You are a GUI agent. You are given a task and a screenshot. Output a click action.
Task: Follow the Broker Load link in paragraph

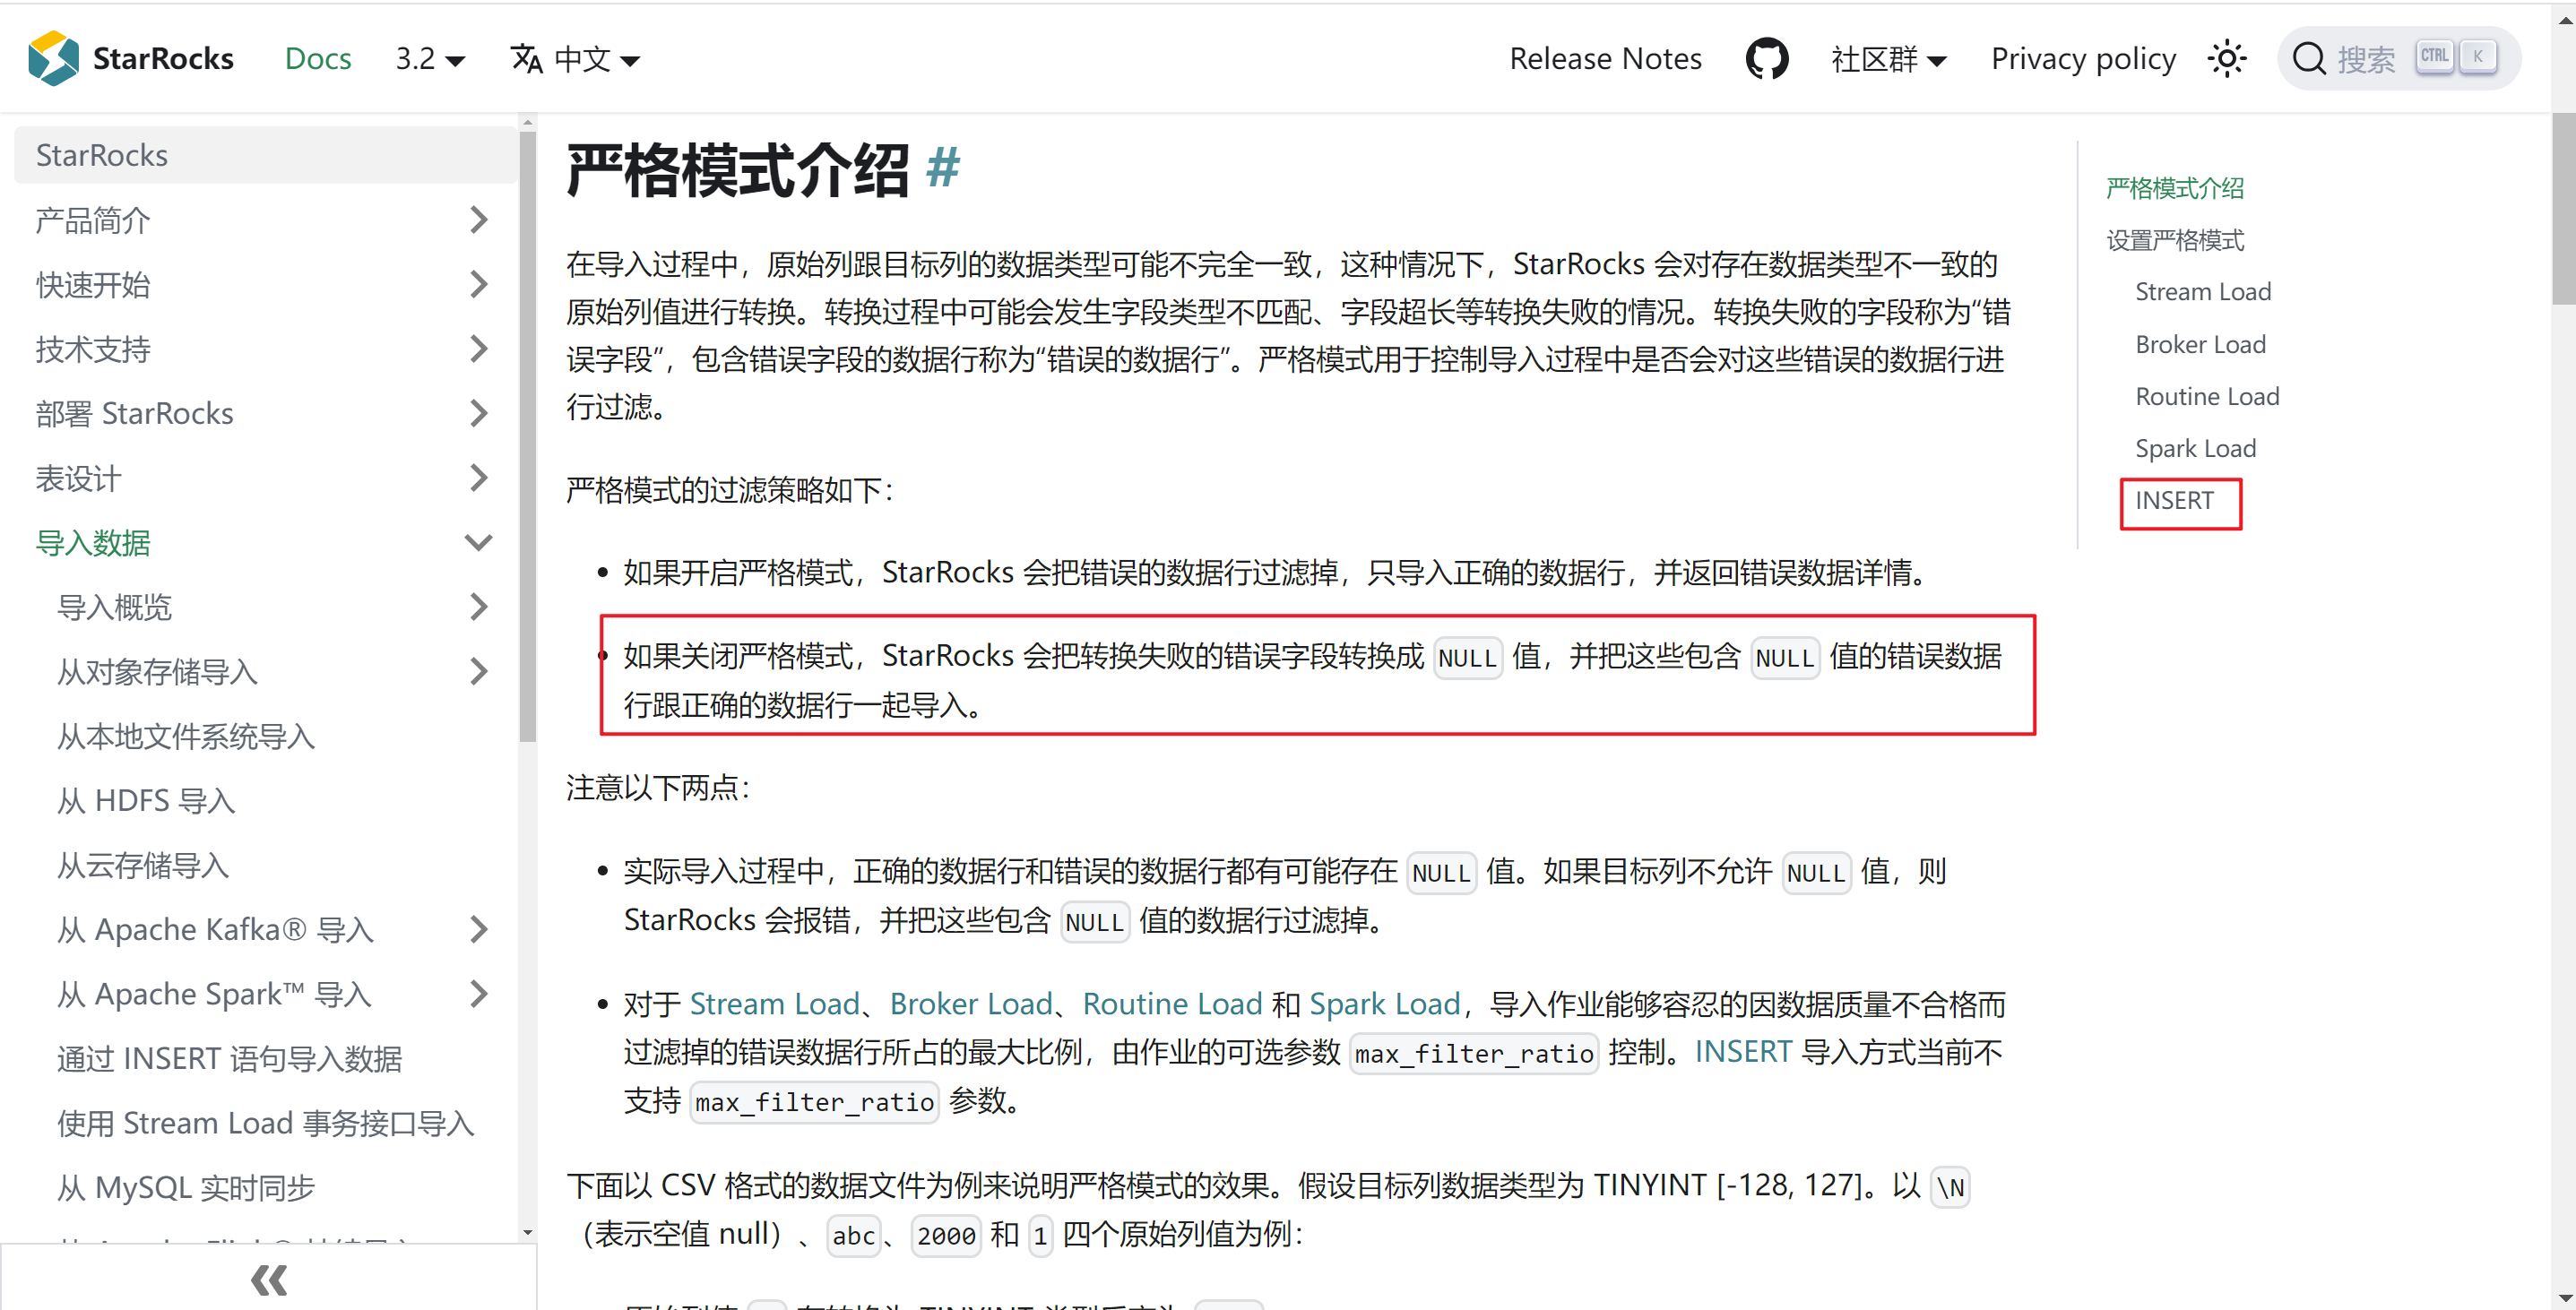(x=970, y=1003)
